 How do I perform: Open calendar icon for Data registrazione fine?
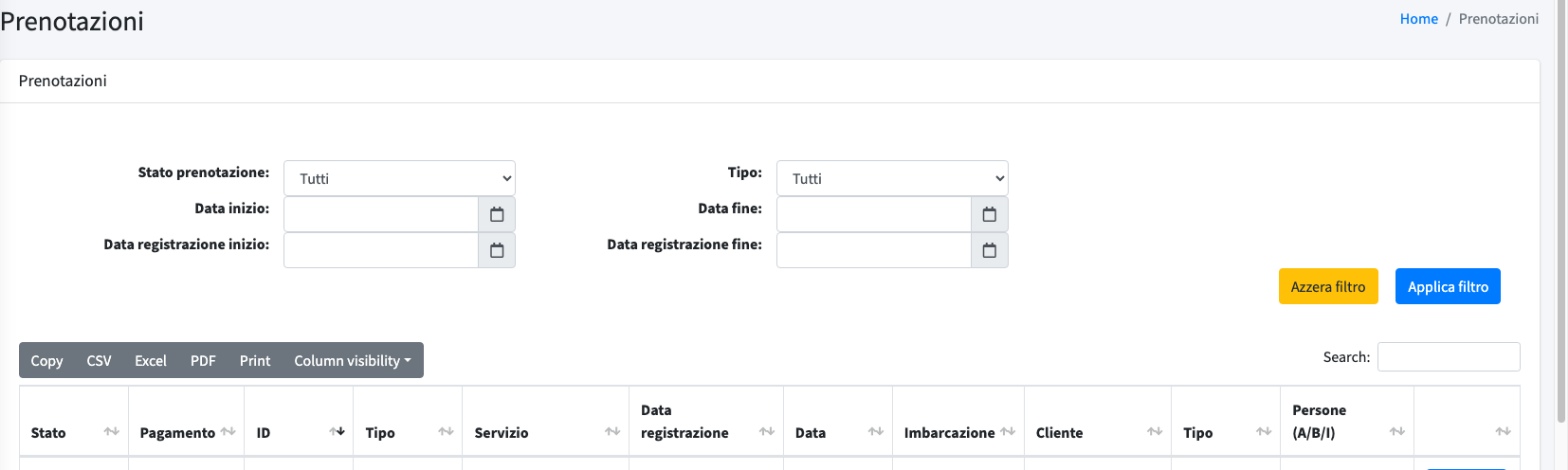[989, 250]
